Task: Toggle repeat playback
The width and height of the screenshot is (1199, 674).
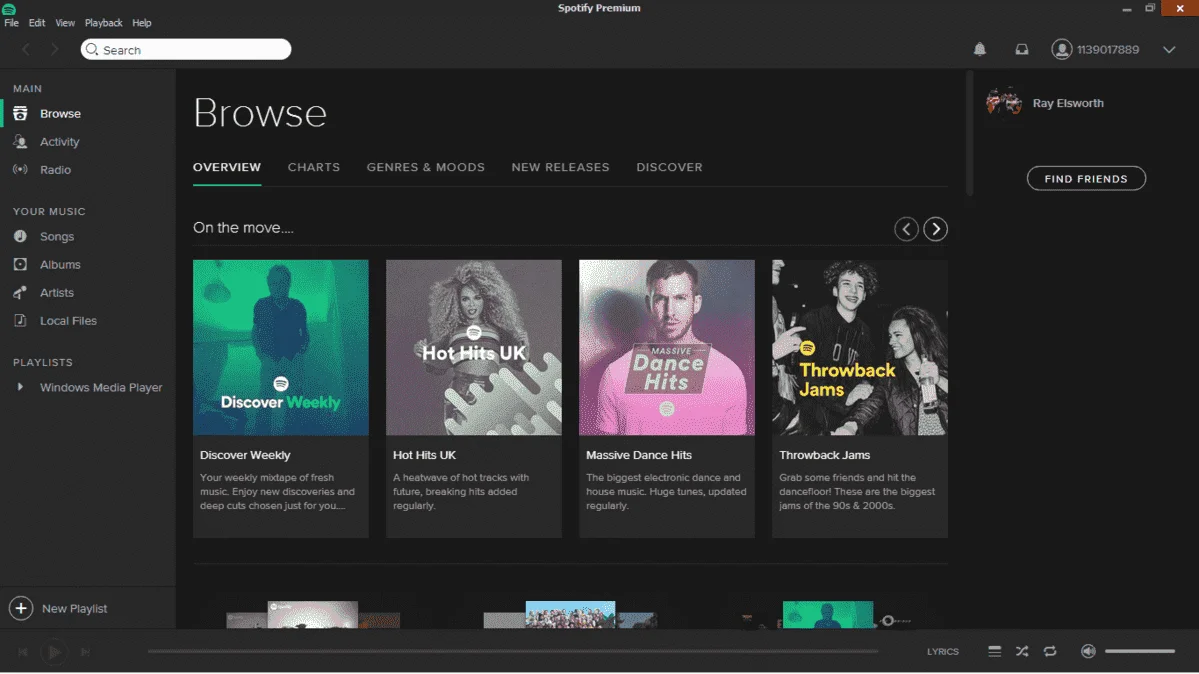Action: (1050, 651)
